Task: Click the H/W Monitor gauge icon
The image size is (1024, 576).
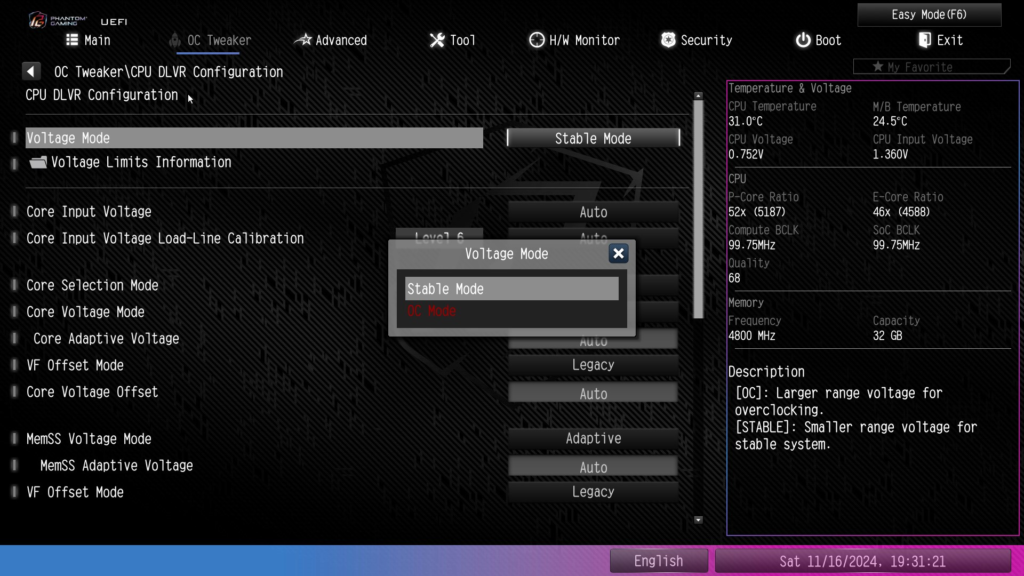Action: (x=536, y=40)
